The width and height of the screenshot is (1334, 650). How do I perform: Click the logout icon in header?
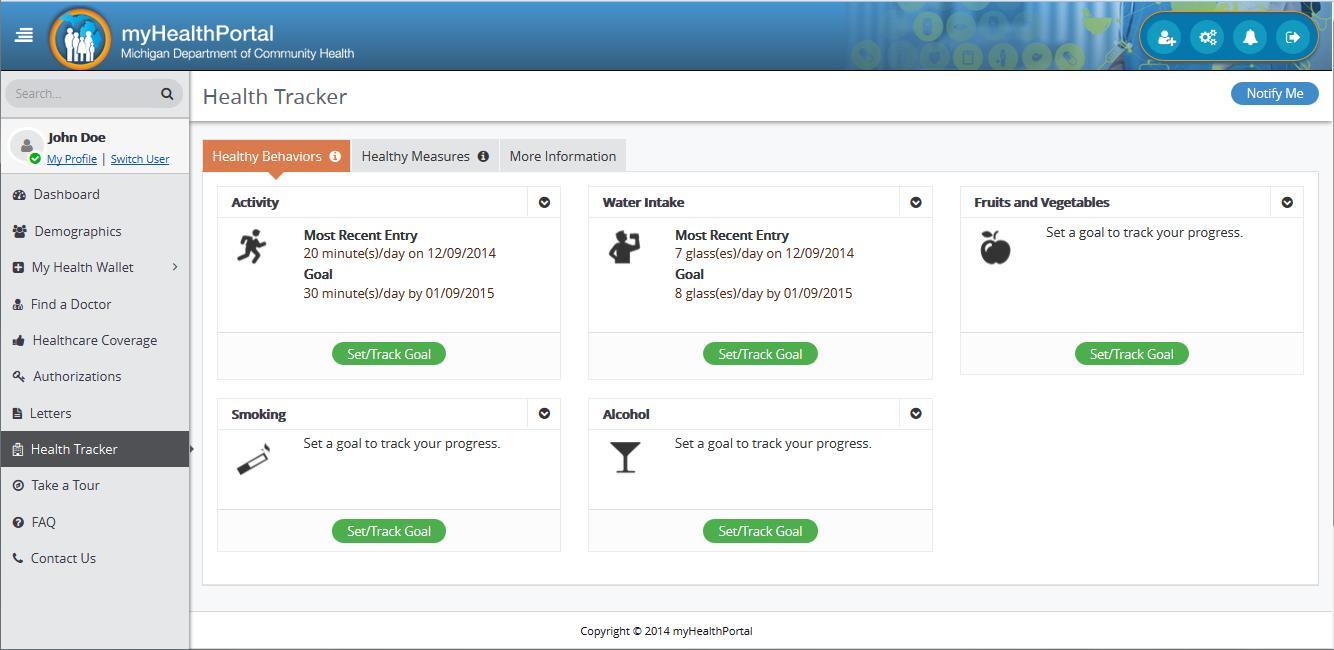pos(1292,37)
